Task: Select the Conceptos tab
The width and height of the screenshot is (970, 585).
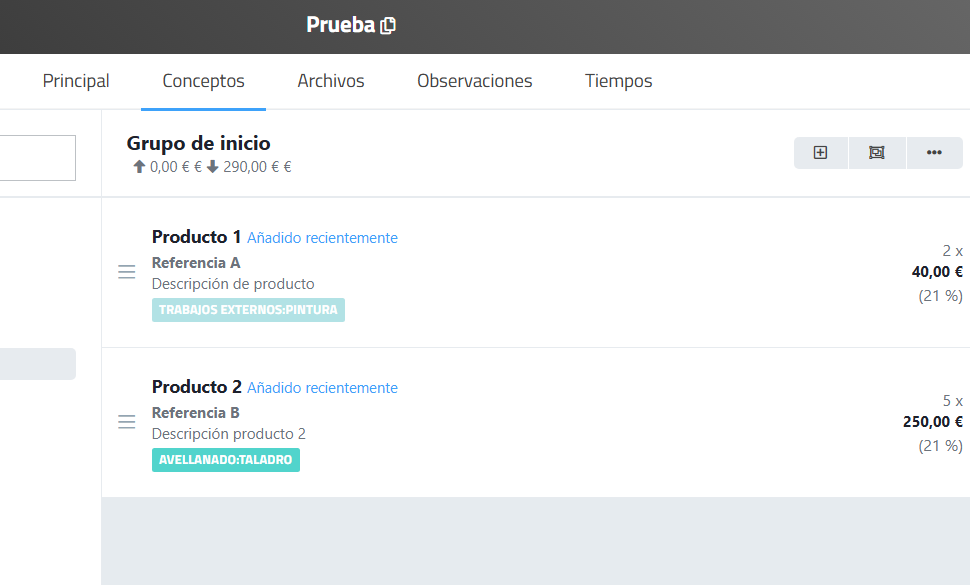Action: coord(203,81)
